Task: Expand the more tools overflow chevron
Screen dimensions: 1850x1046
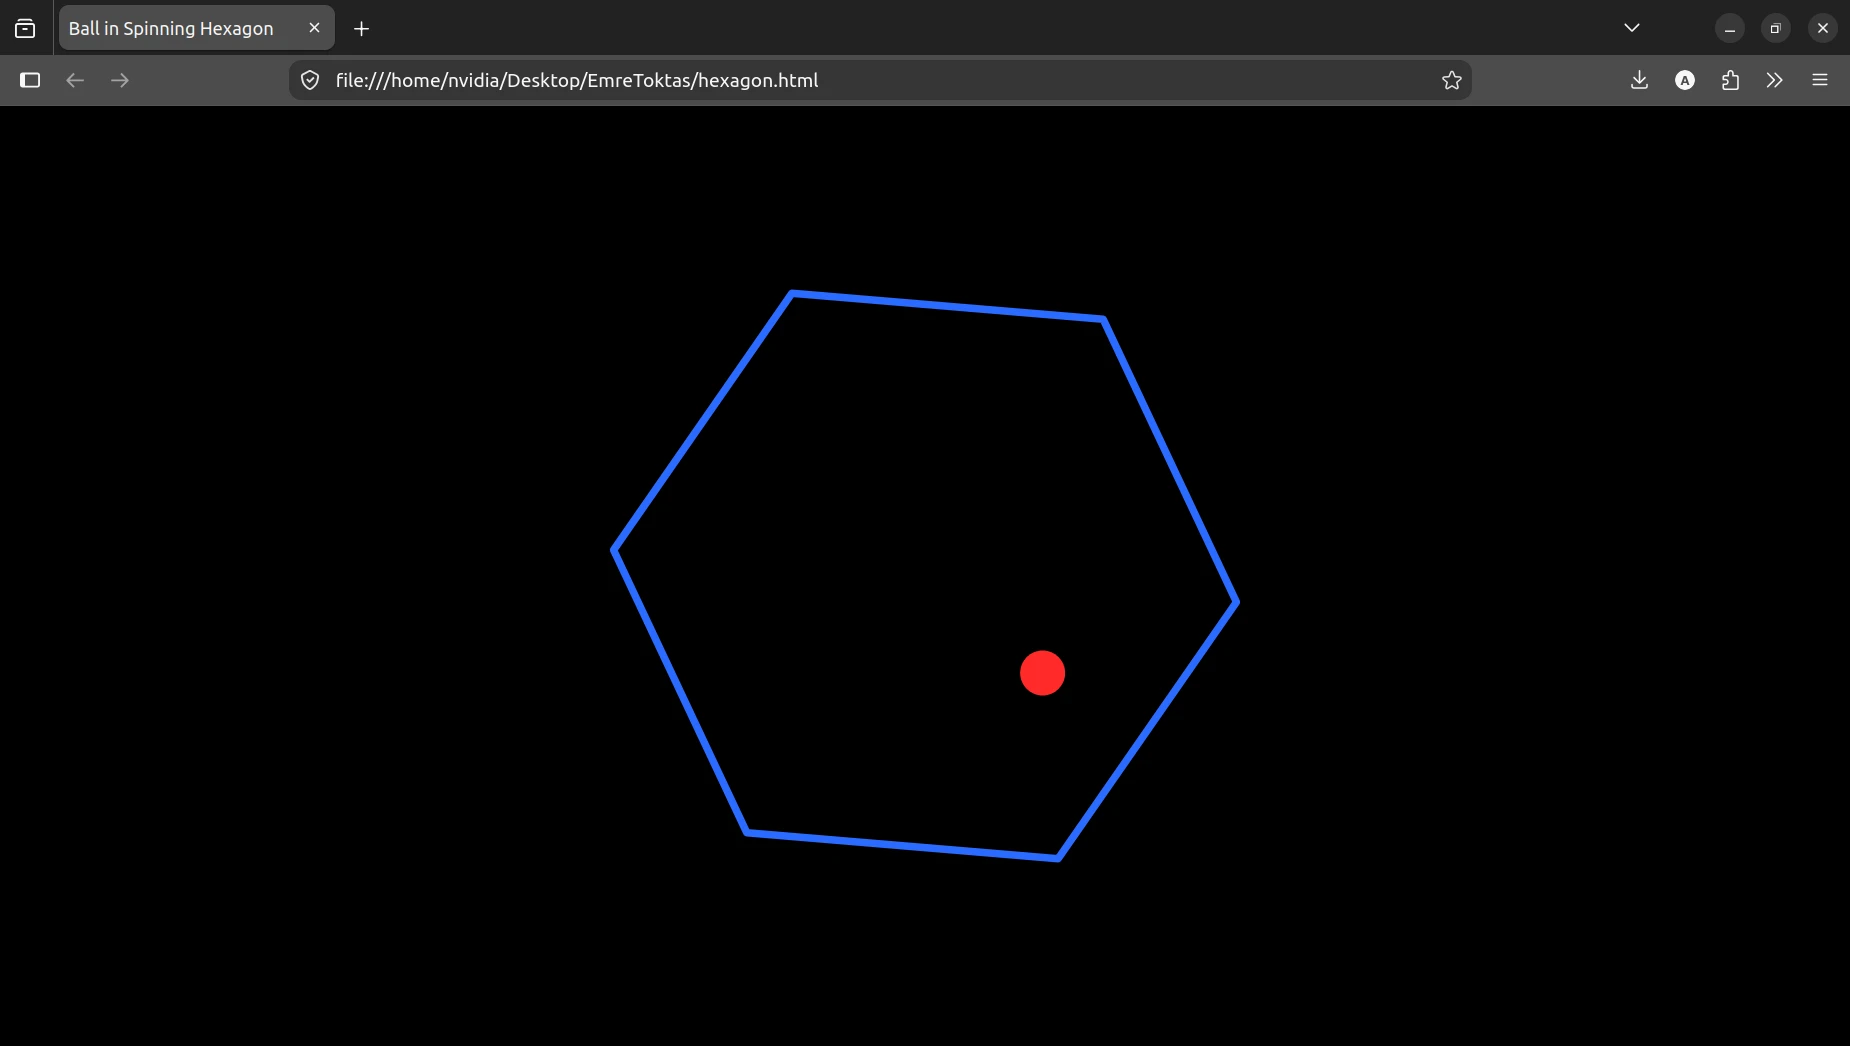Action: [1775, 80]
